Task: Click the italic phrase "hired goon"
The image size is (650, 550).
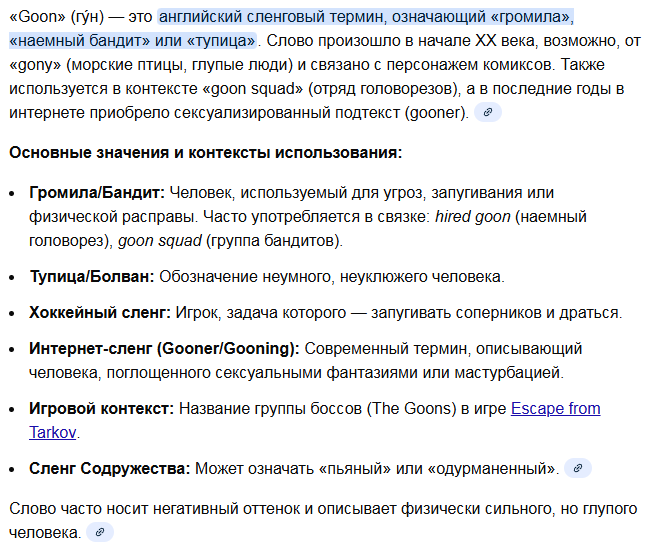Action: [x=475, y=216]
